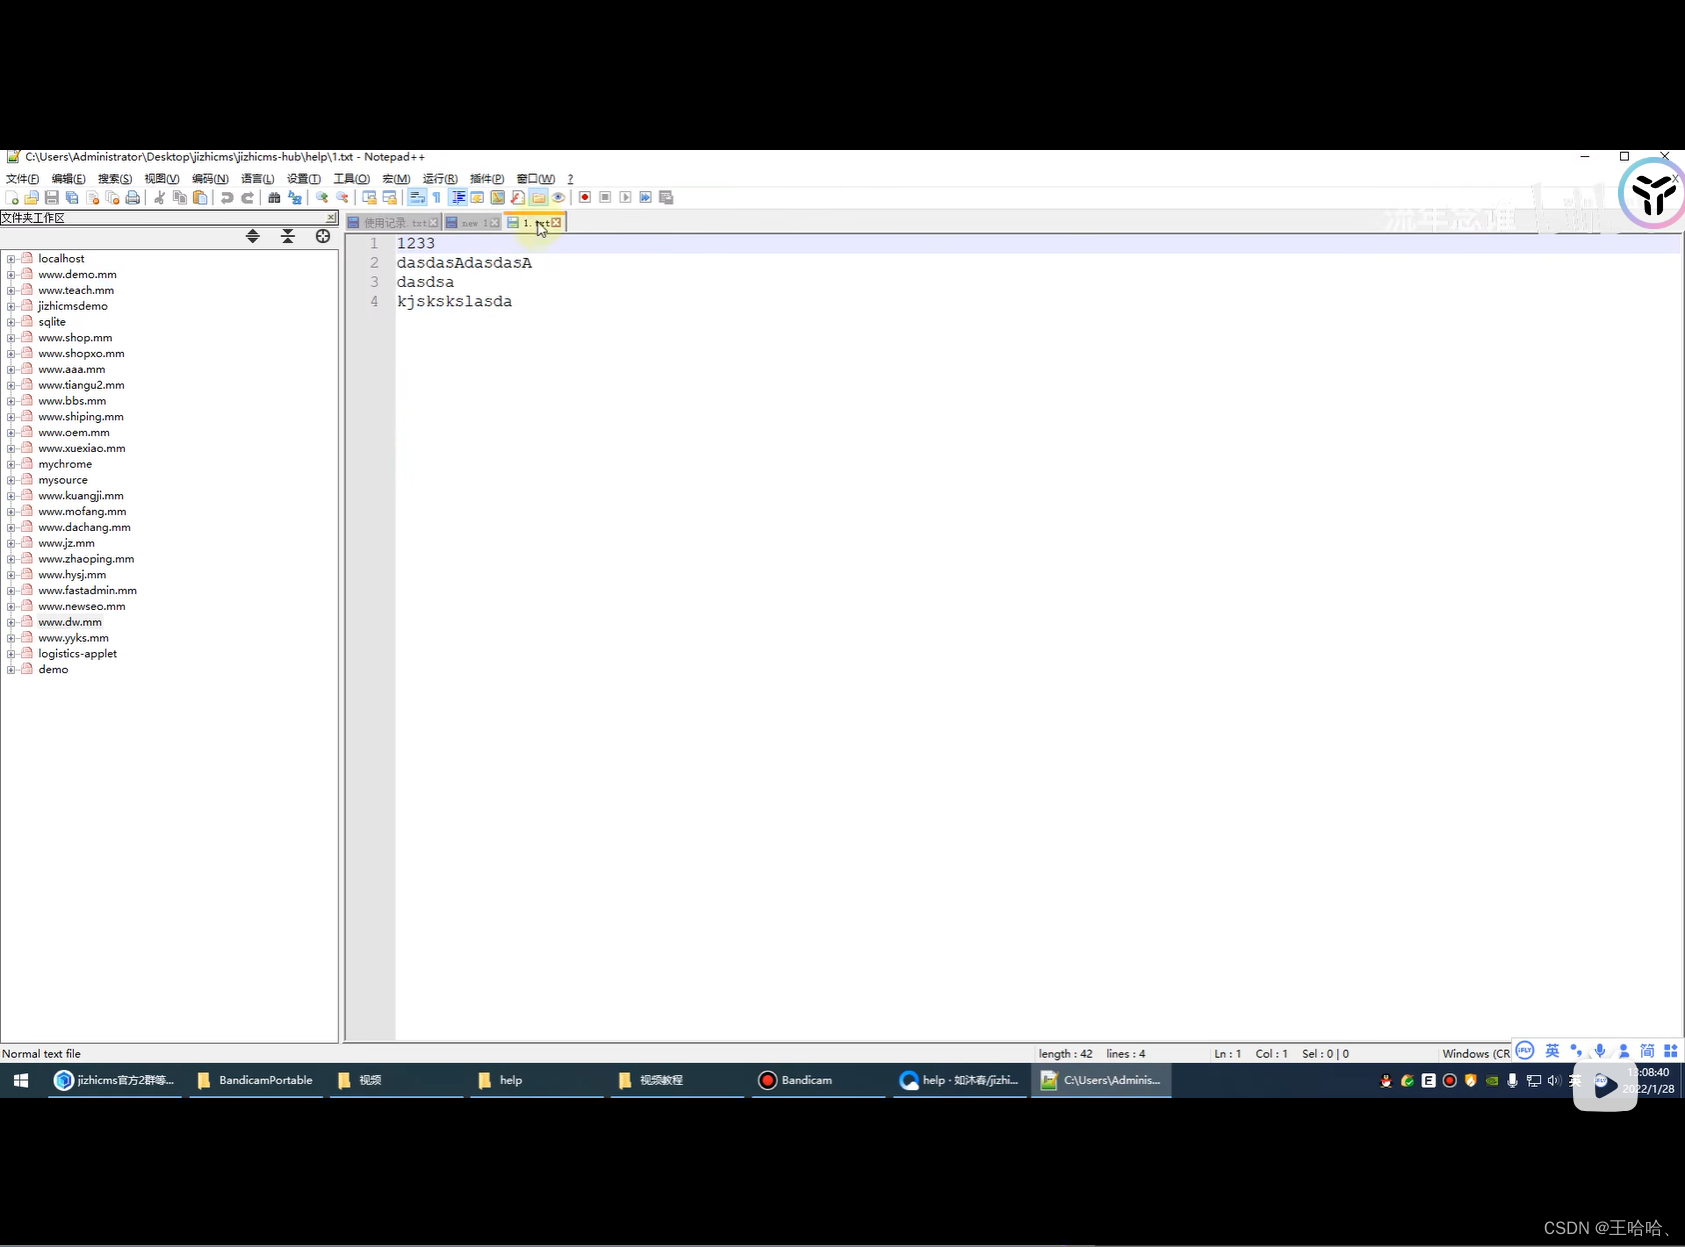
Task: Open the 编辑(E) menu
Action: [68, 179]
